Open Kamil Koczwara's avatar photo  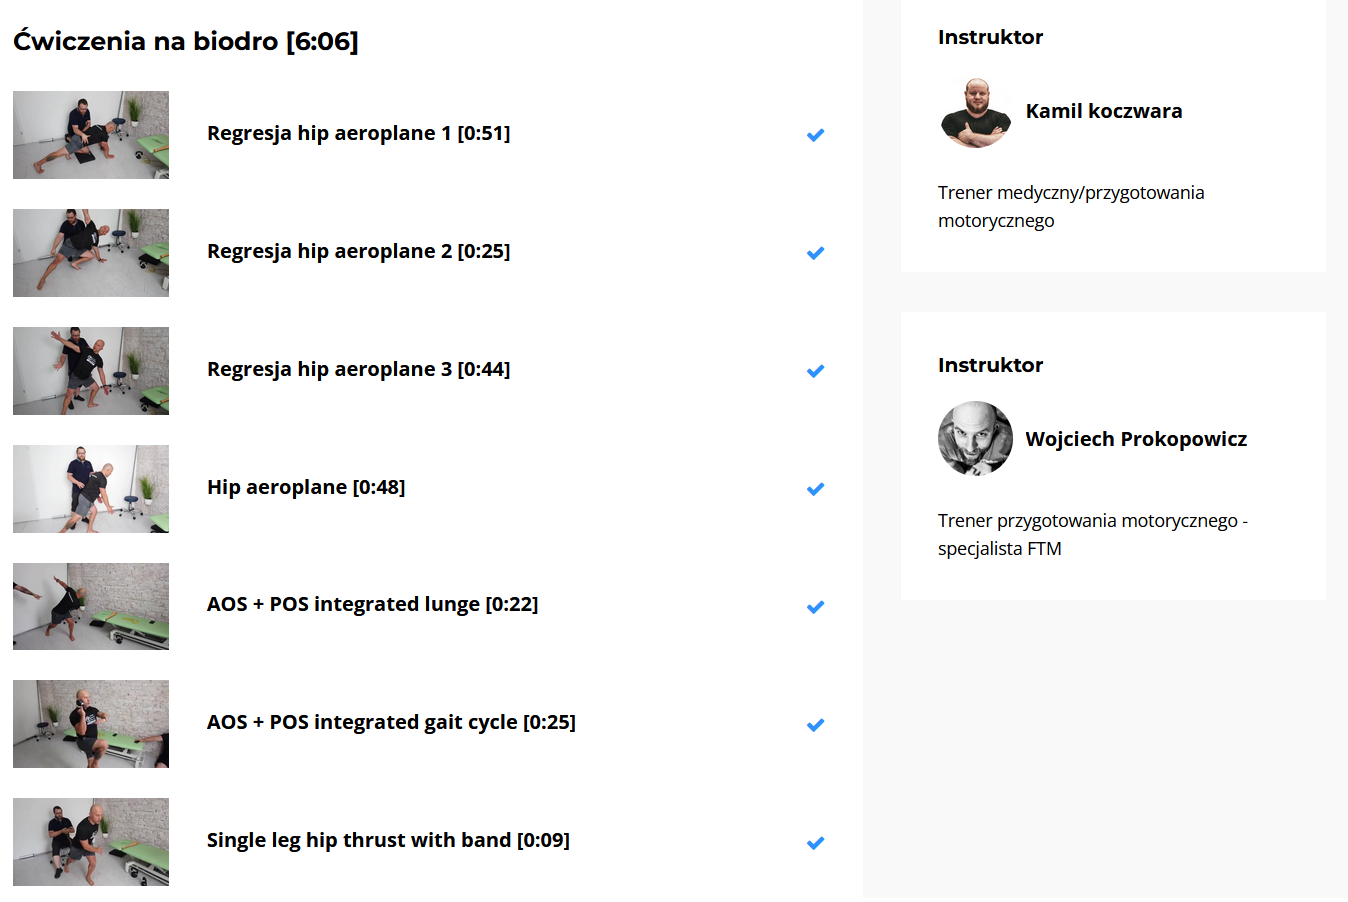point(976,112)
